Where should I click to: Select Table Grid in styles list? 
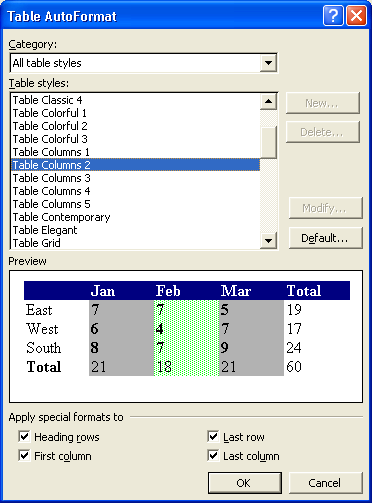pyautogui.click(x=135, y=243)
